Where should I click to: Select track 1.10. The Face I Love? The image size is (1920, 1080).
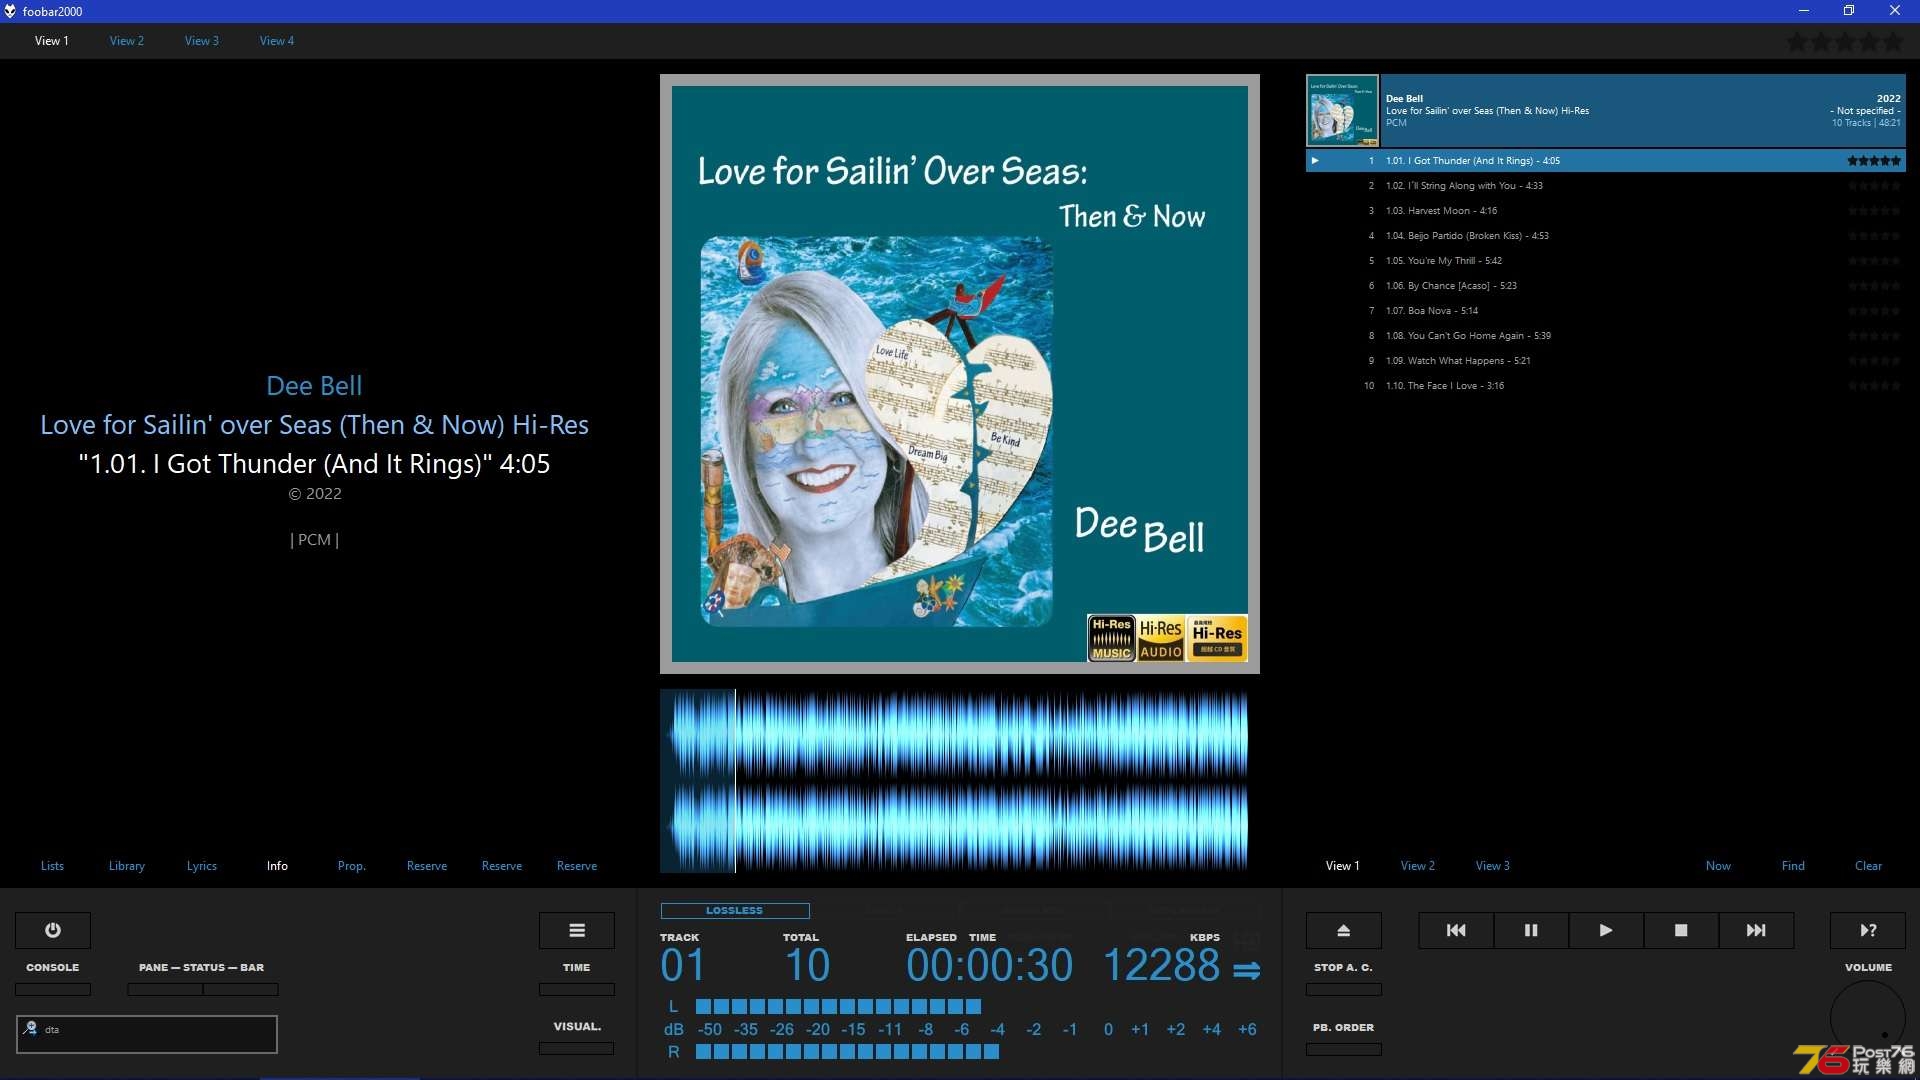tap(1606, 386)
